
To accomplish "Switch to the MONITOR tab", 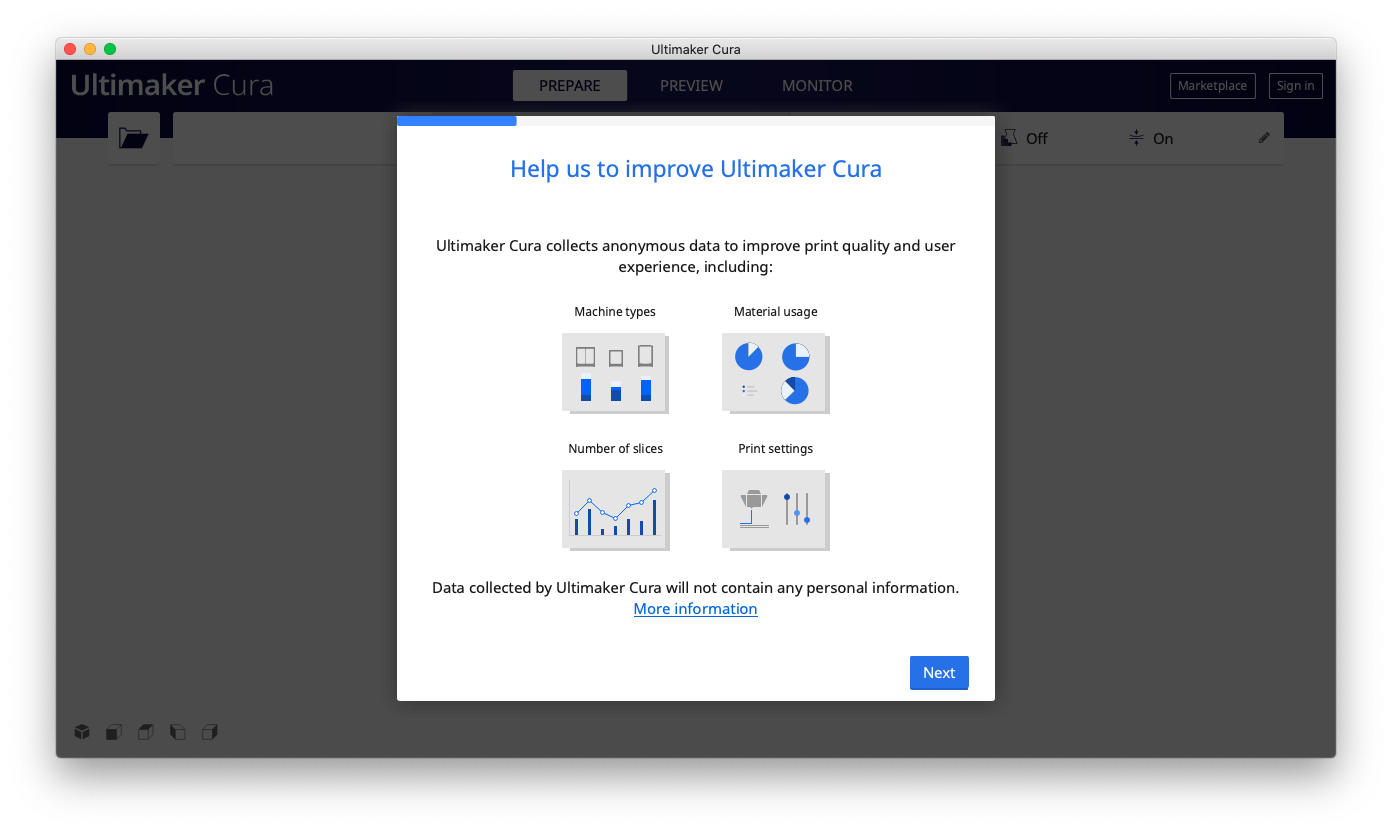I will tap(817, 86).
